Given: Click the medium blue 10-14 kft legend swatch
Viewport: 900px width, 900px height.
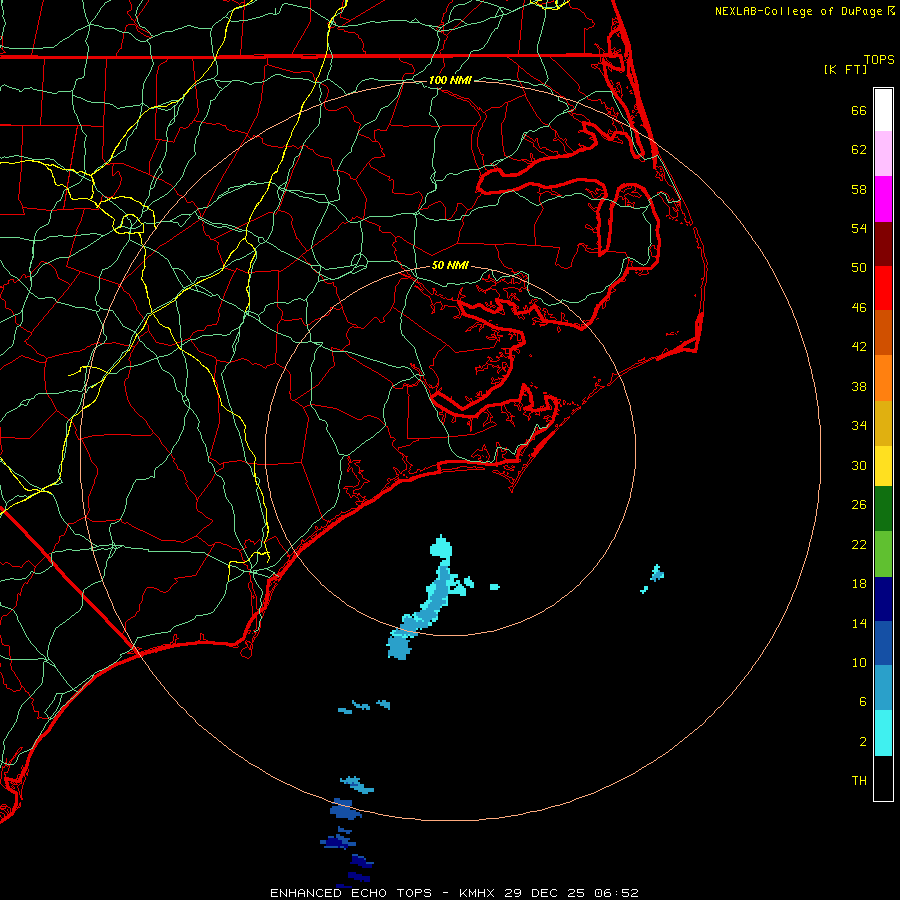Looking at the screenshot, I should click(883, 643).
